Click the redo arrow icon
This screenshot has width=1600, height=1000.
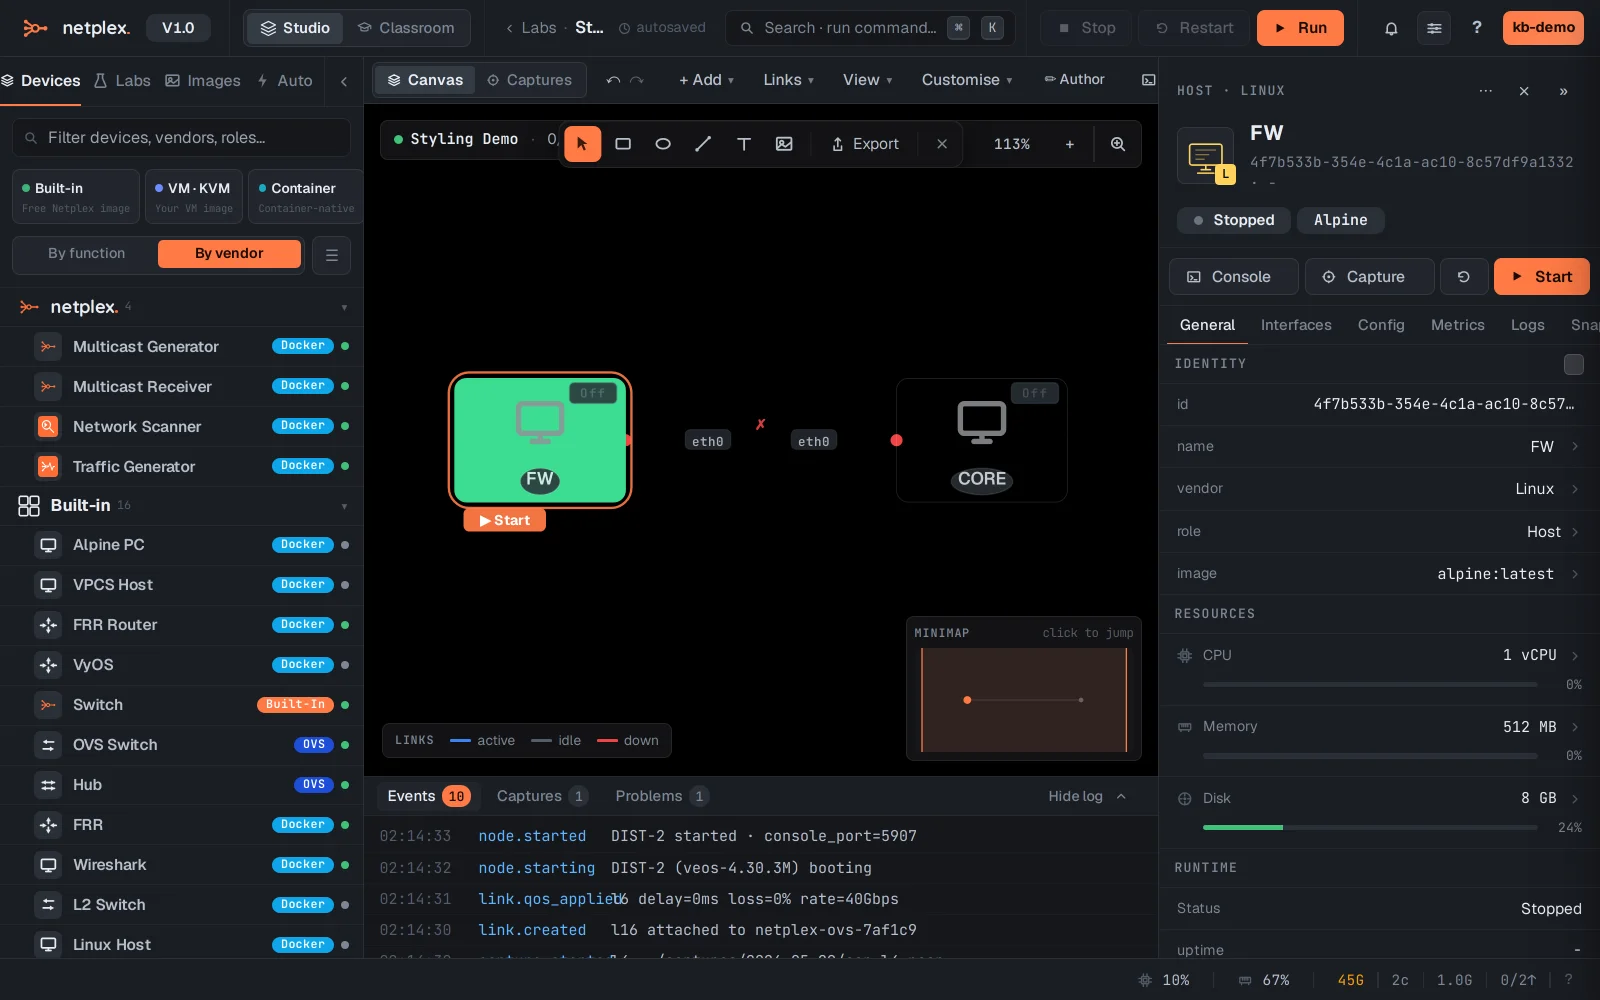pyautogui.click(x=637, y=80)
